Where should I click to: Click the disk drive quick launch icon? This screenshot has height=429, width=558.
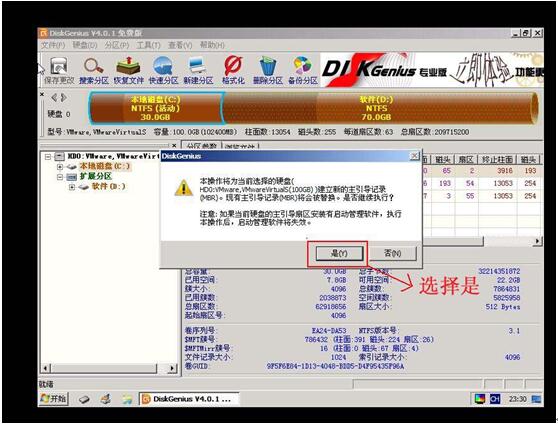point(84,399)
